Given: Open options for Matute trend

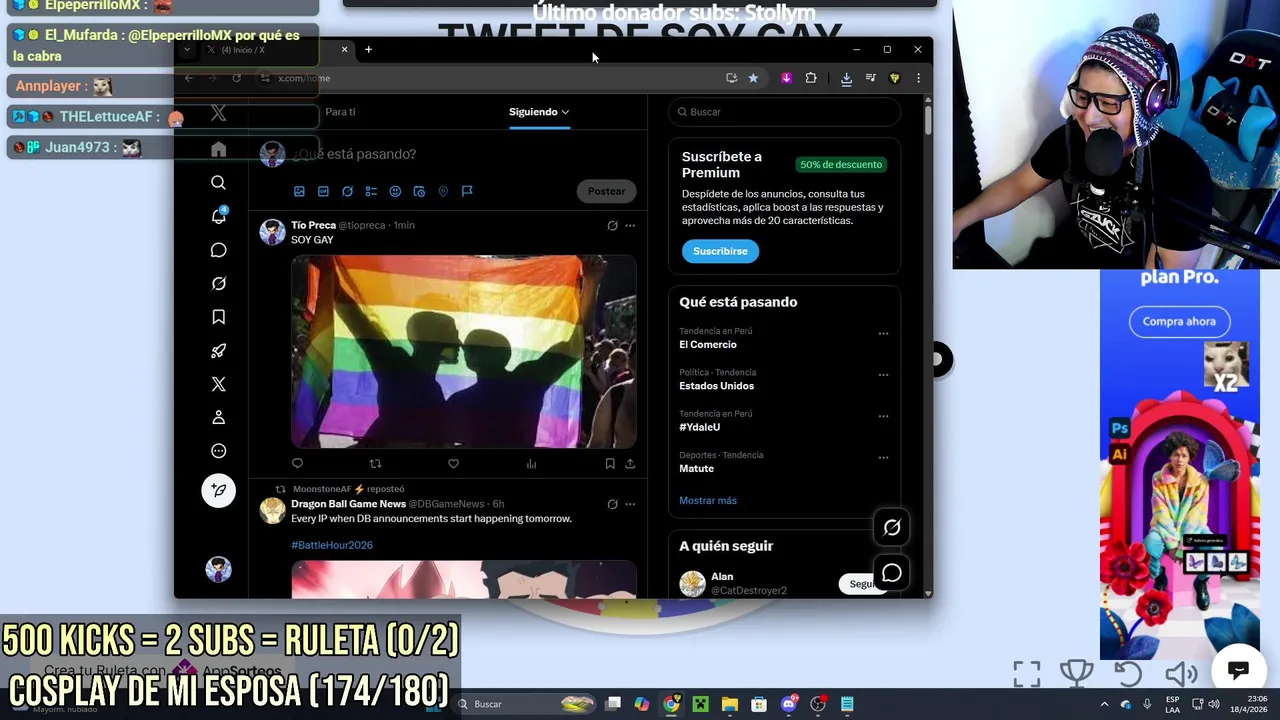Looking at the screenshot, I should (883, 458).
